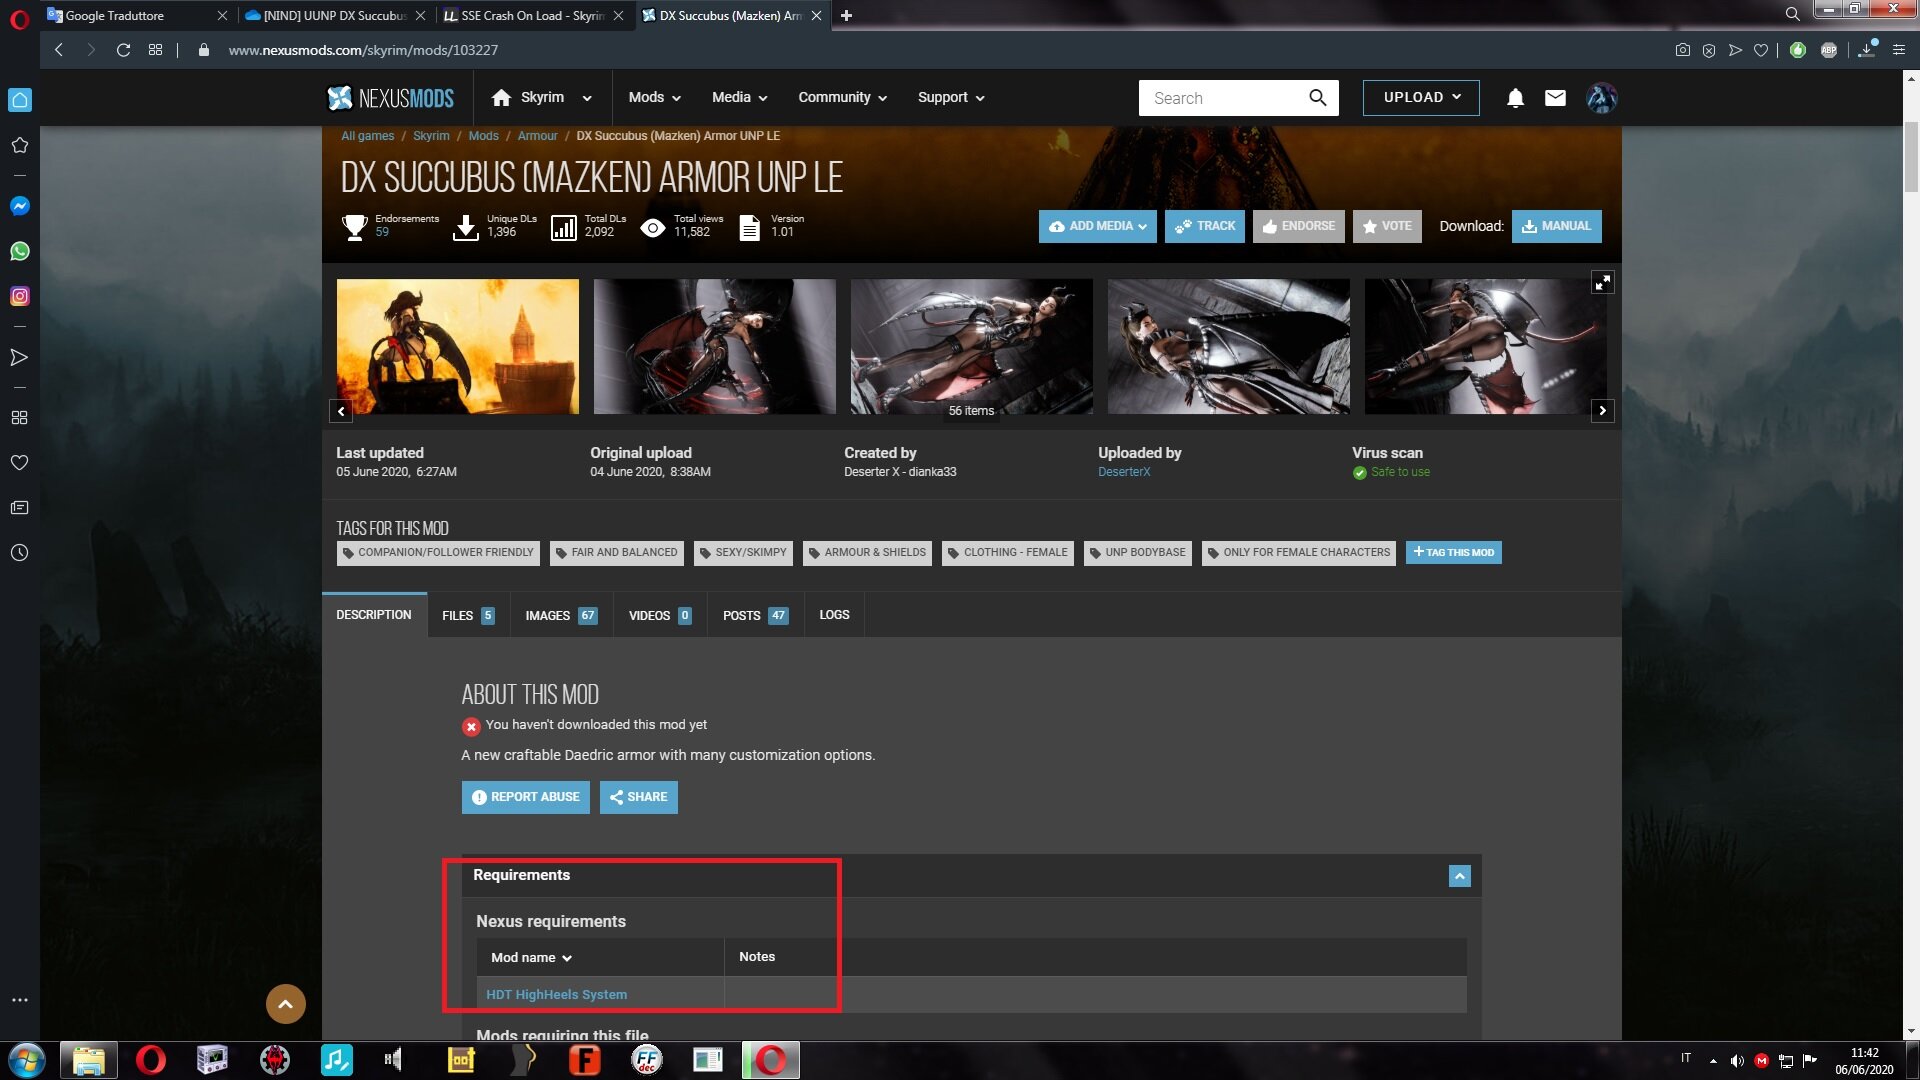Collapse the Requirements section
Screen dimensions: 1920x1080
pos(1460,876)
